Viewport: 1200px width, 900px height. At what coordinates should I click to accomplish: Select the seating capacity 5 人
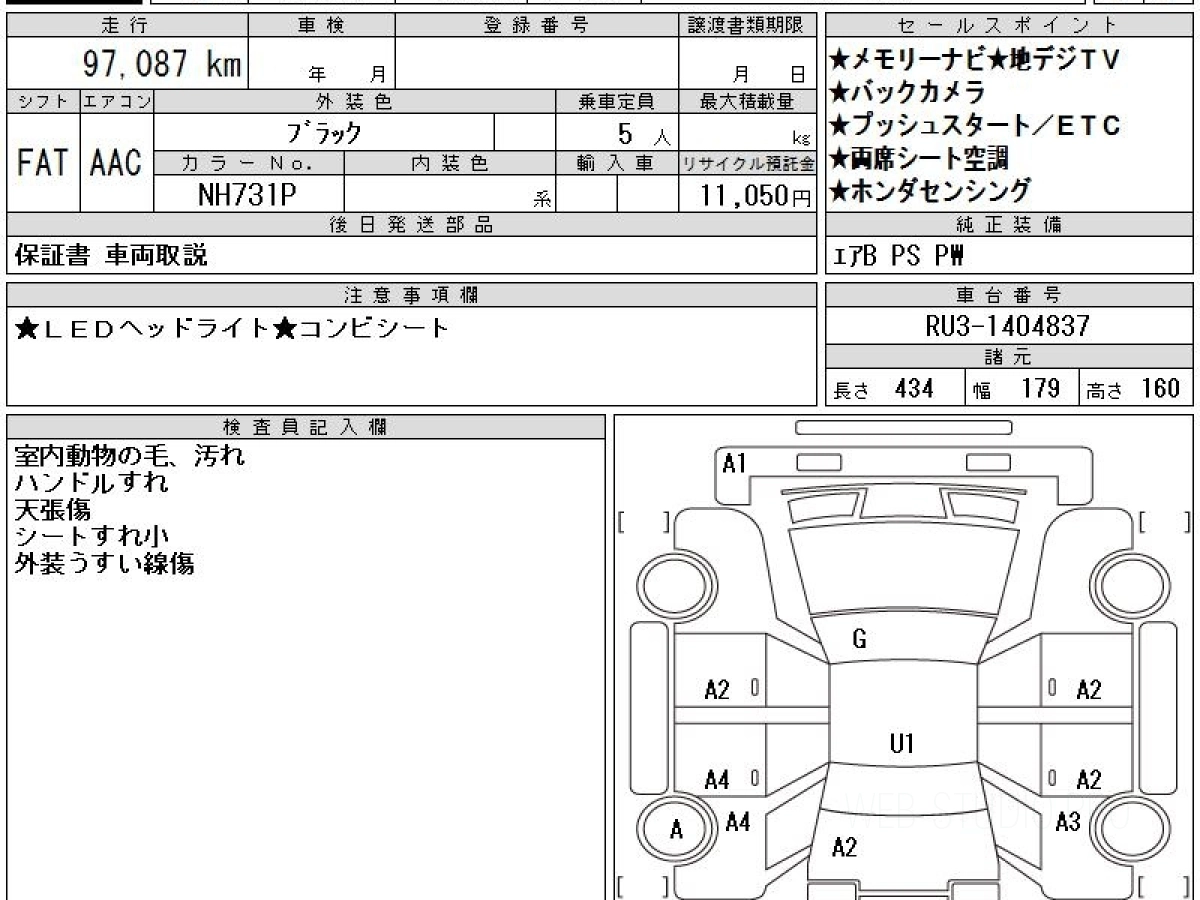click(x=643, y=133)
